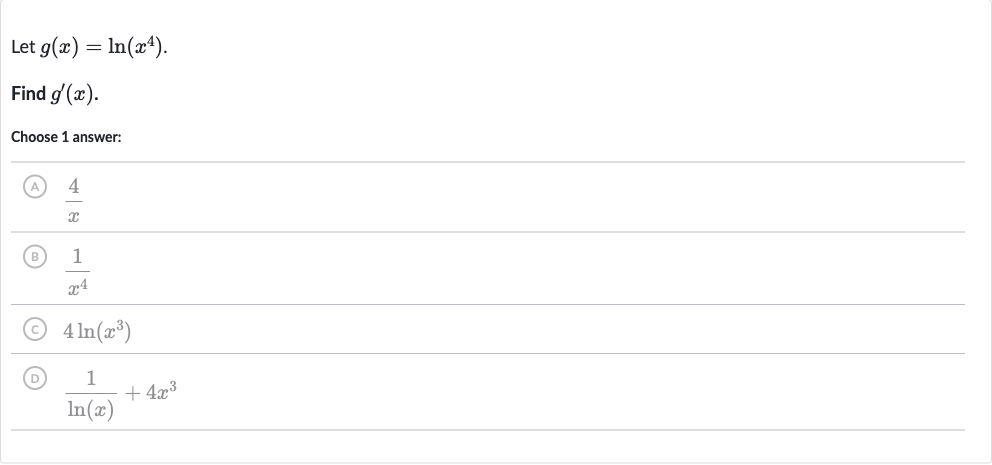Click the denominator x in option A
Image resolution: width=992 pixels, height=465 pixels.
(74, 217)
